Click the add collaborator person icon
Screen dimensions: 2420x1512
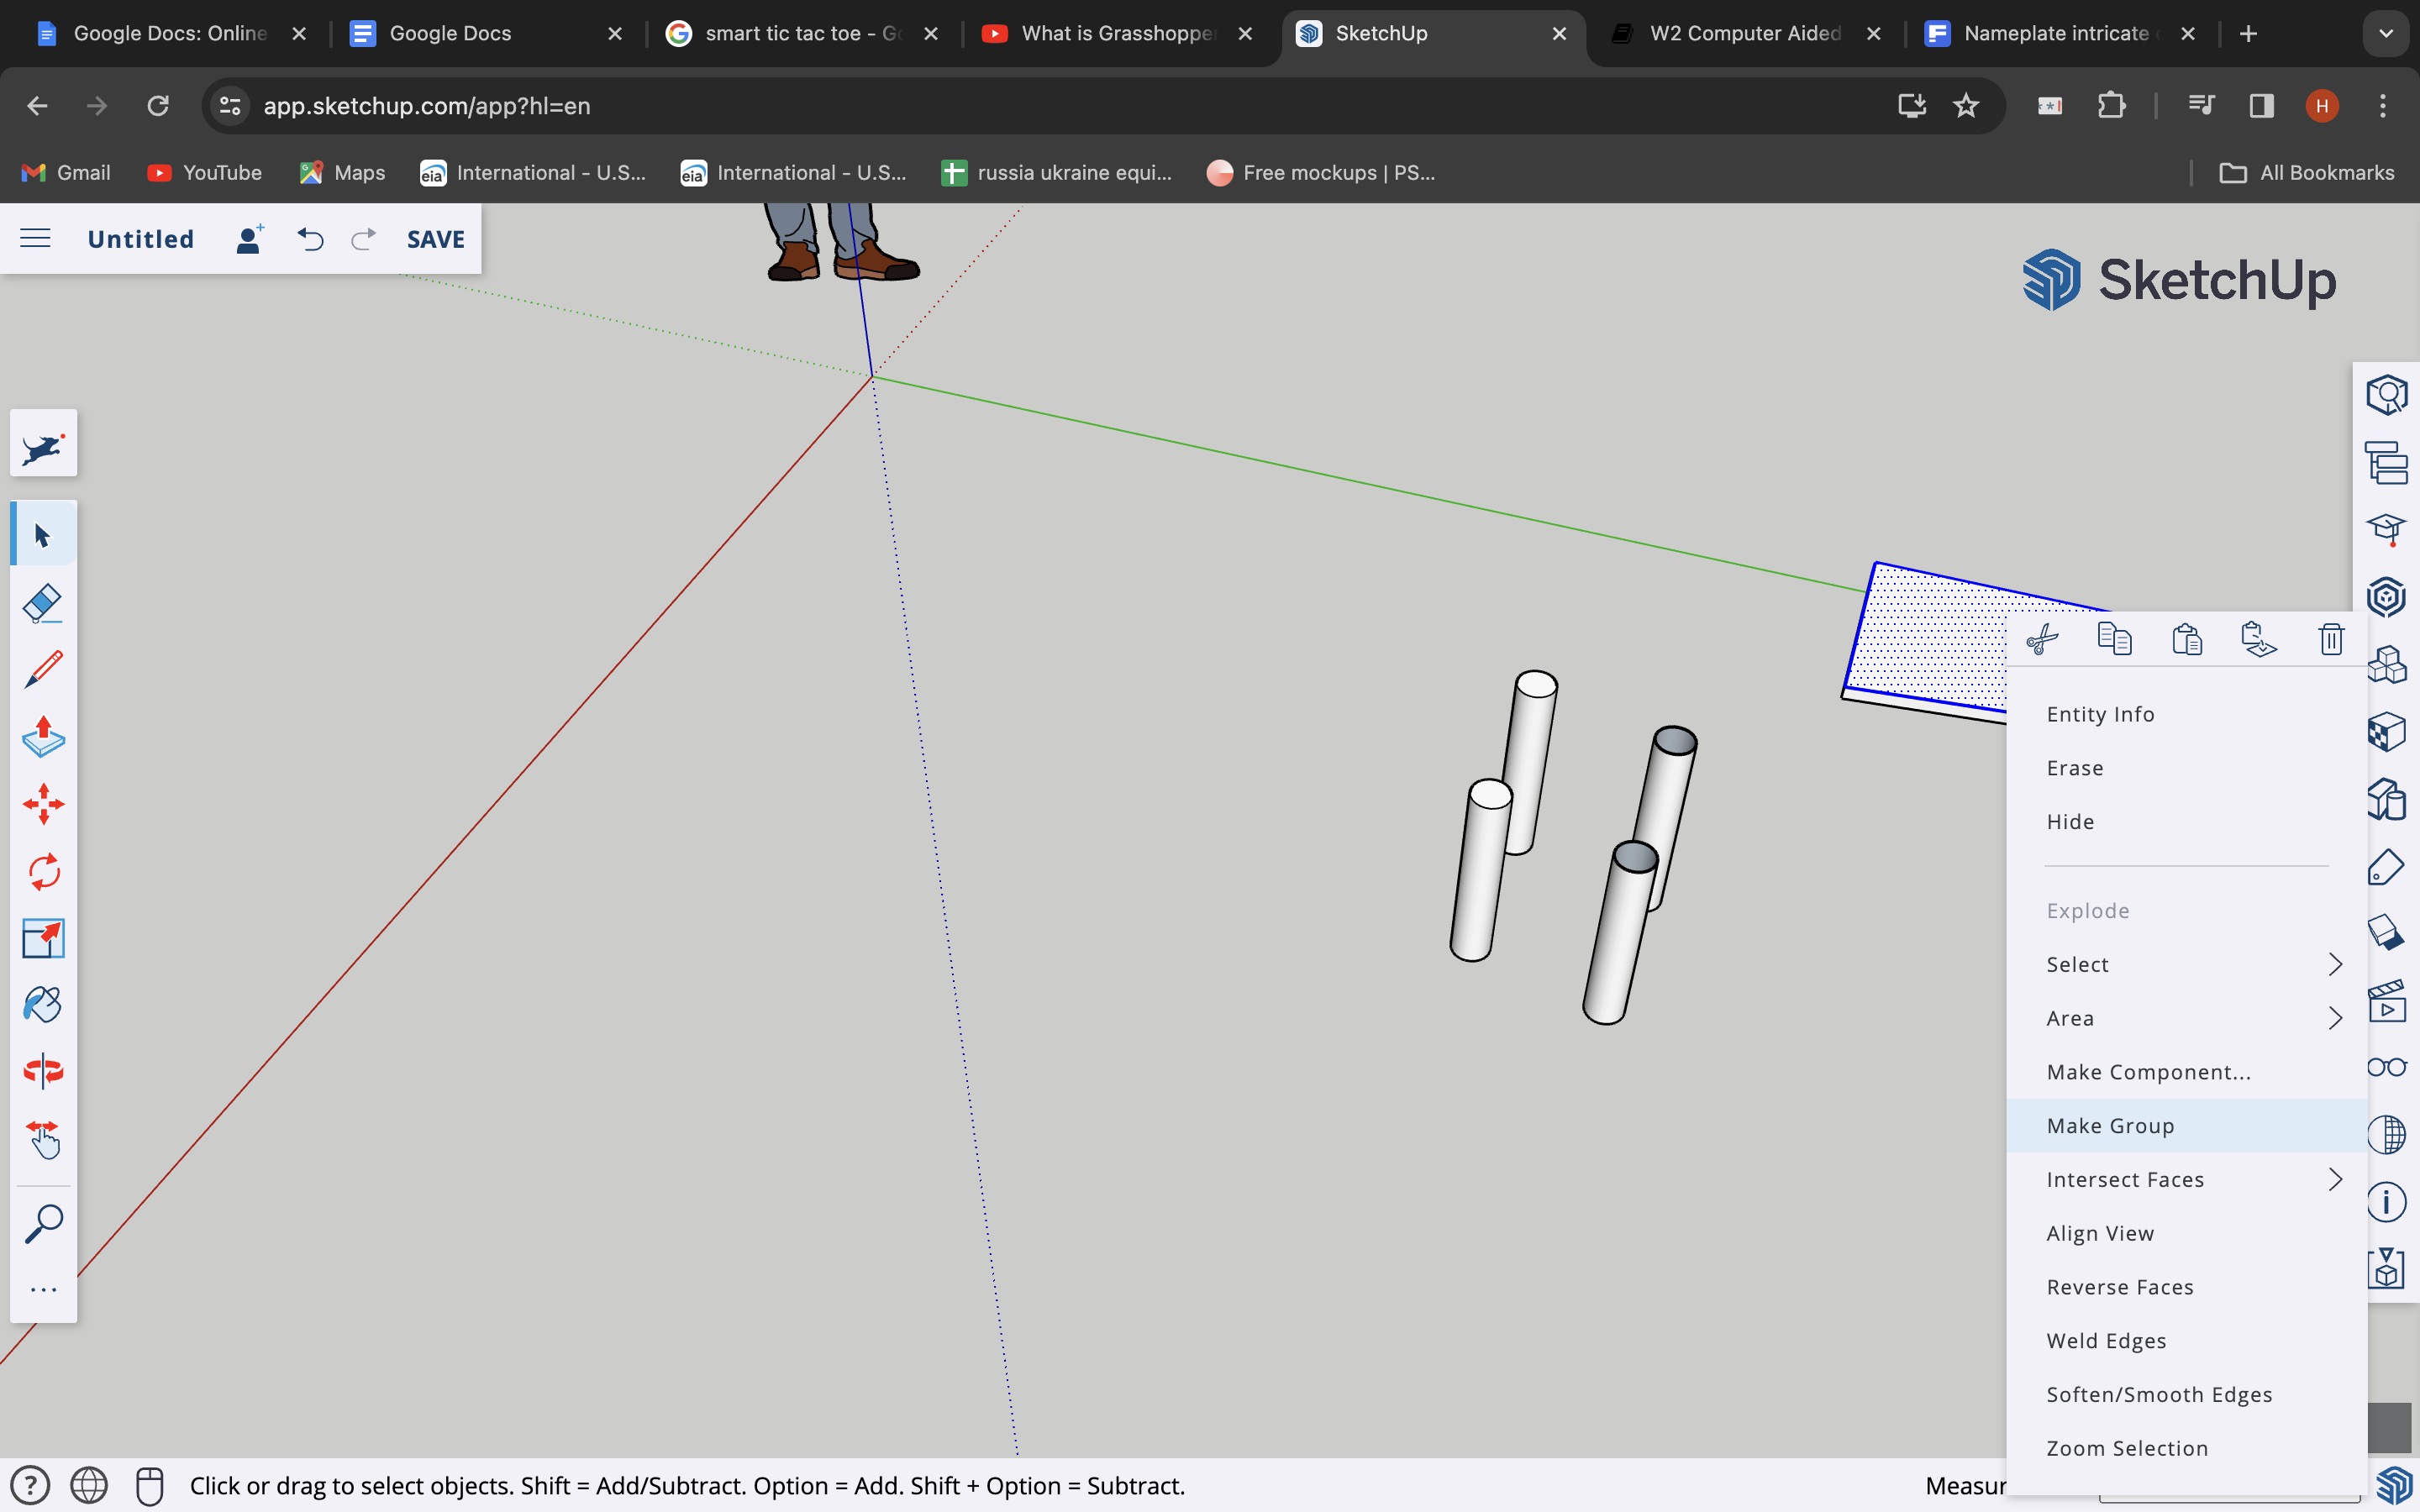pyautogui.click(x=249, y=238)
